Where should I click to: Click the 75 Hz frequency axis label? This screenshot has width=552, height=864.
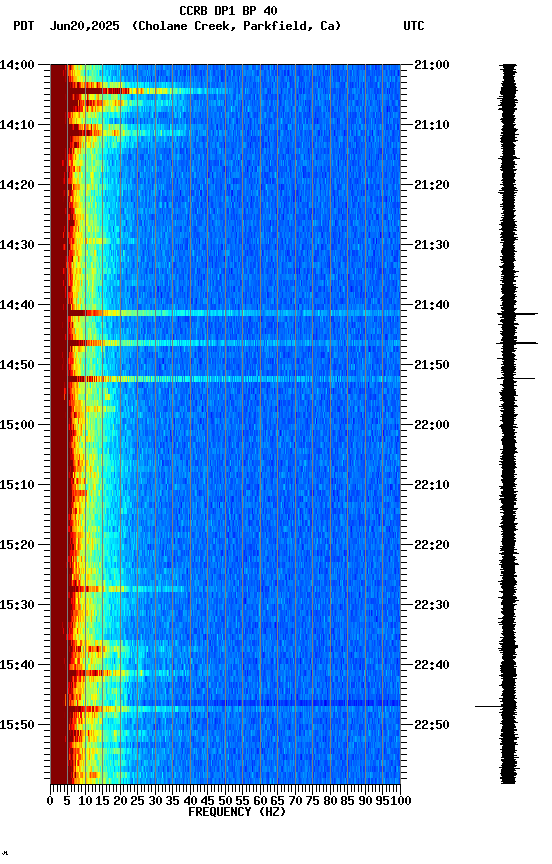(312, 801)
